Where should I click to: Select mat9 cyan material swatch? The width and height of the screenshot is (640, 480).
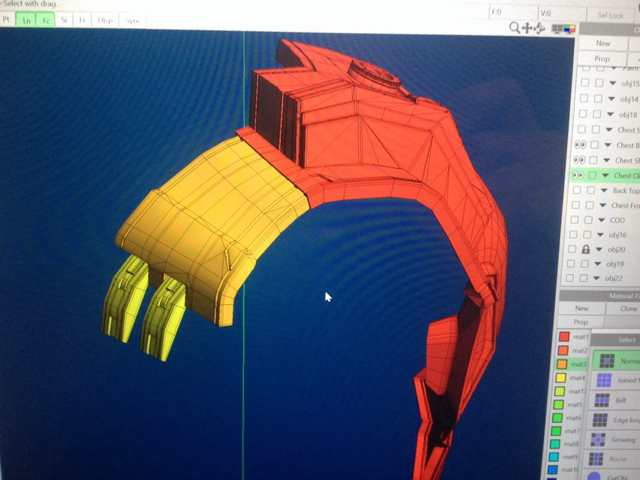[x=554, y=456]
